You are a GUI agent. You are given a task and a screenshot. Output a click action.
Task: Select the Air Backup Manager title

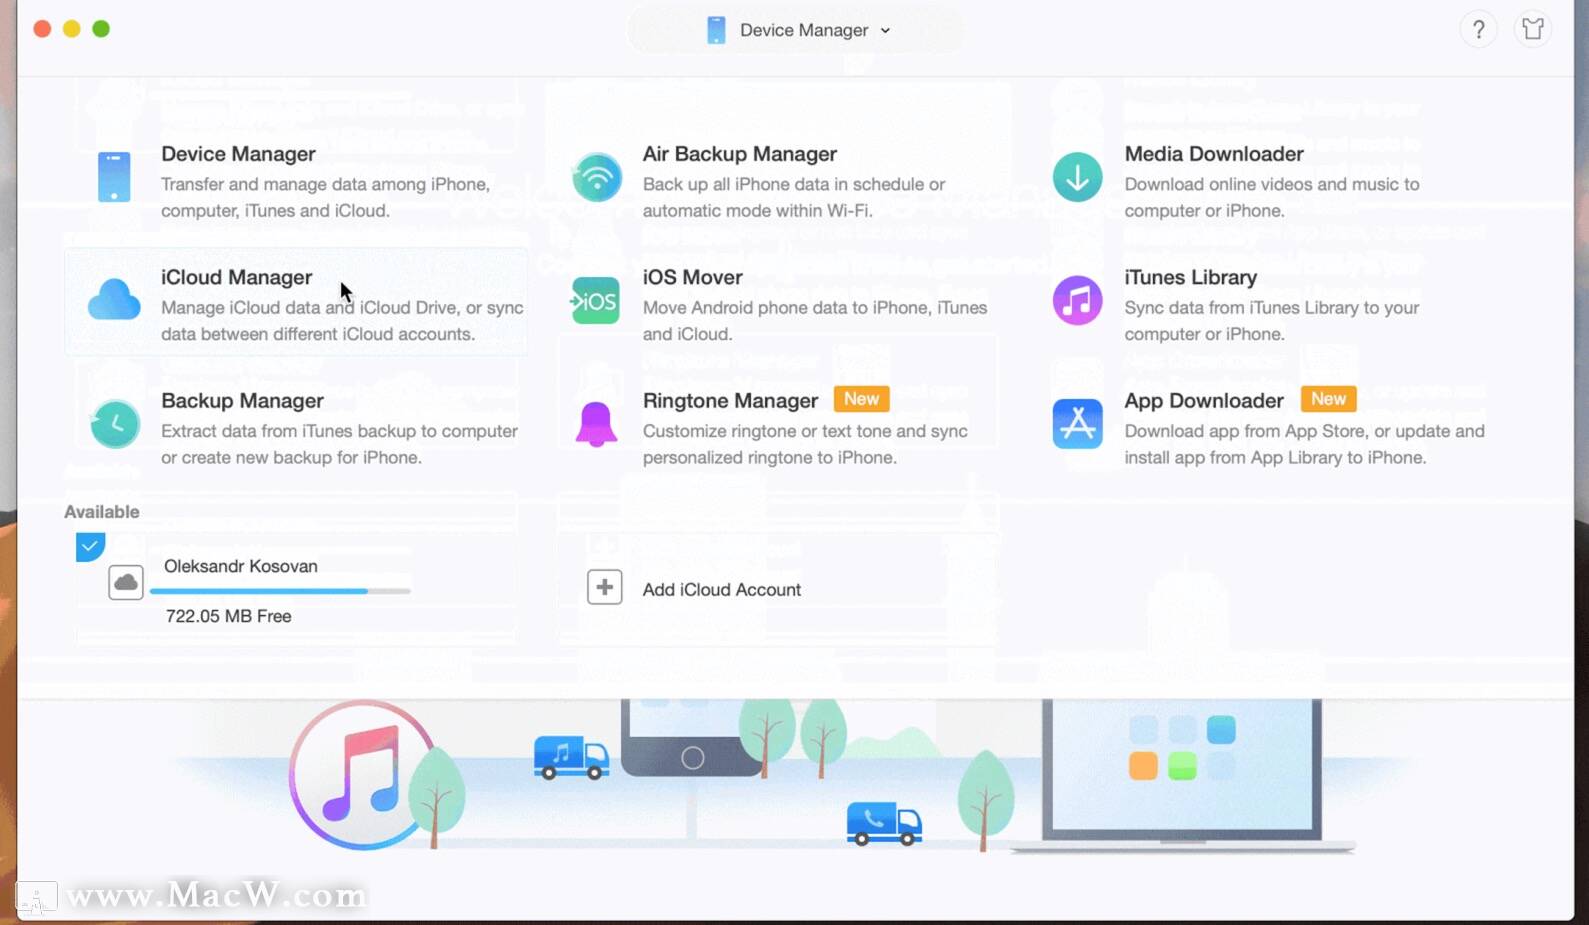pos(739,154)
